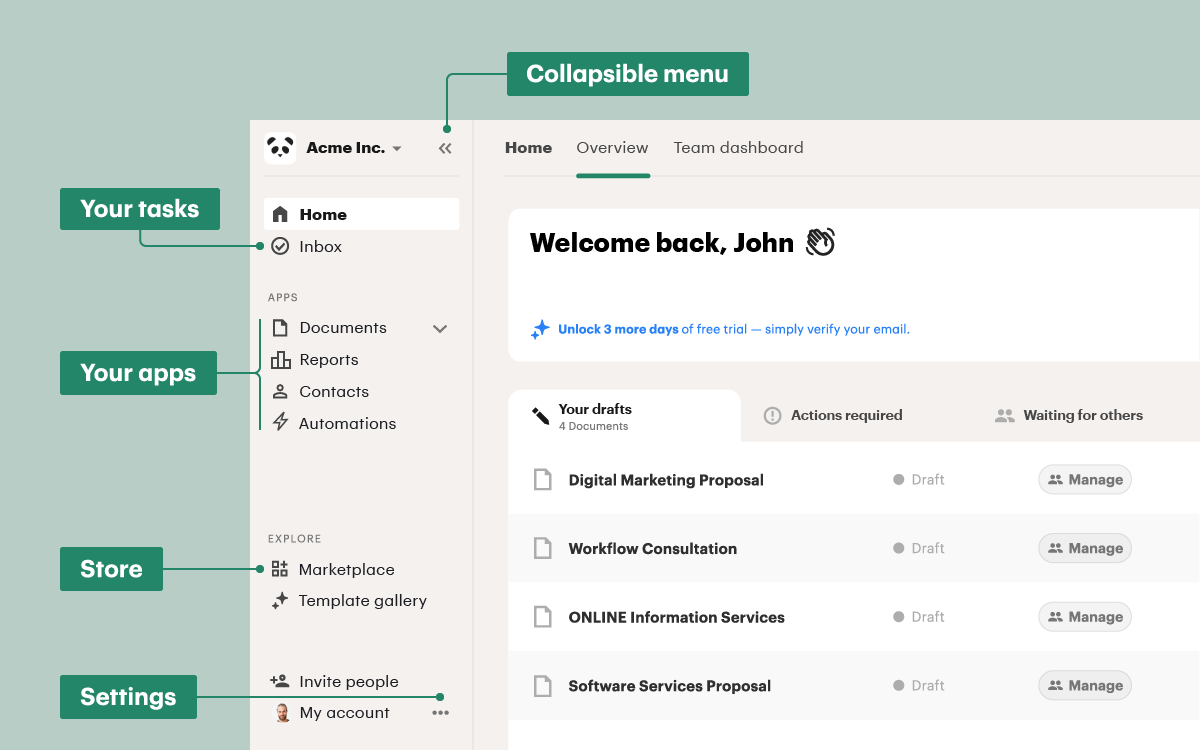Click My account in the sidebar
Image resolution: width=1200 pixels, height=750 pixels.
click(x=345, y=713)
